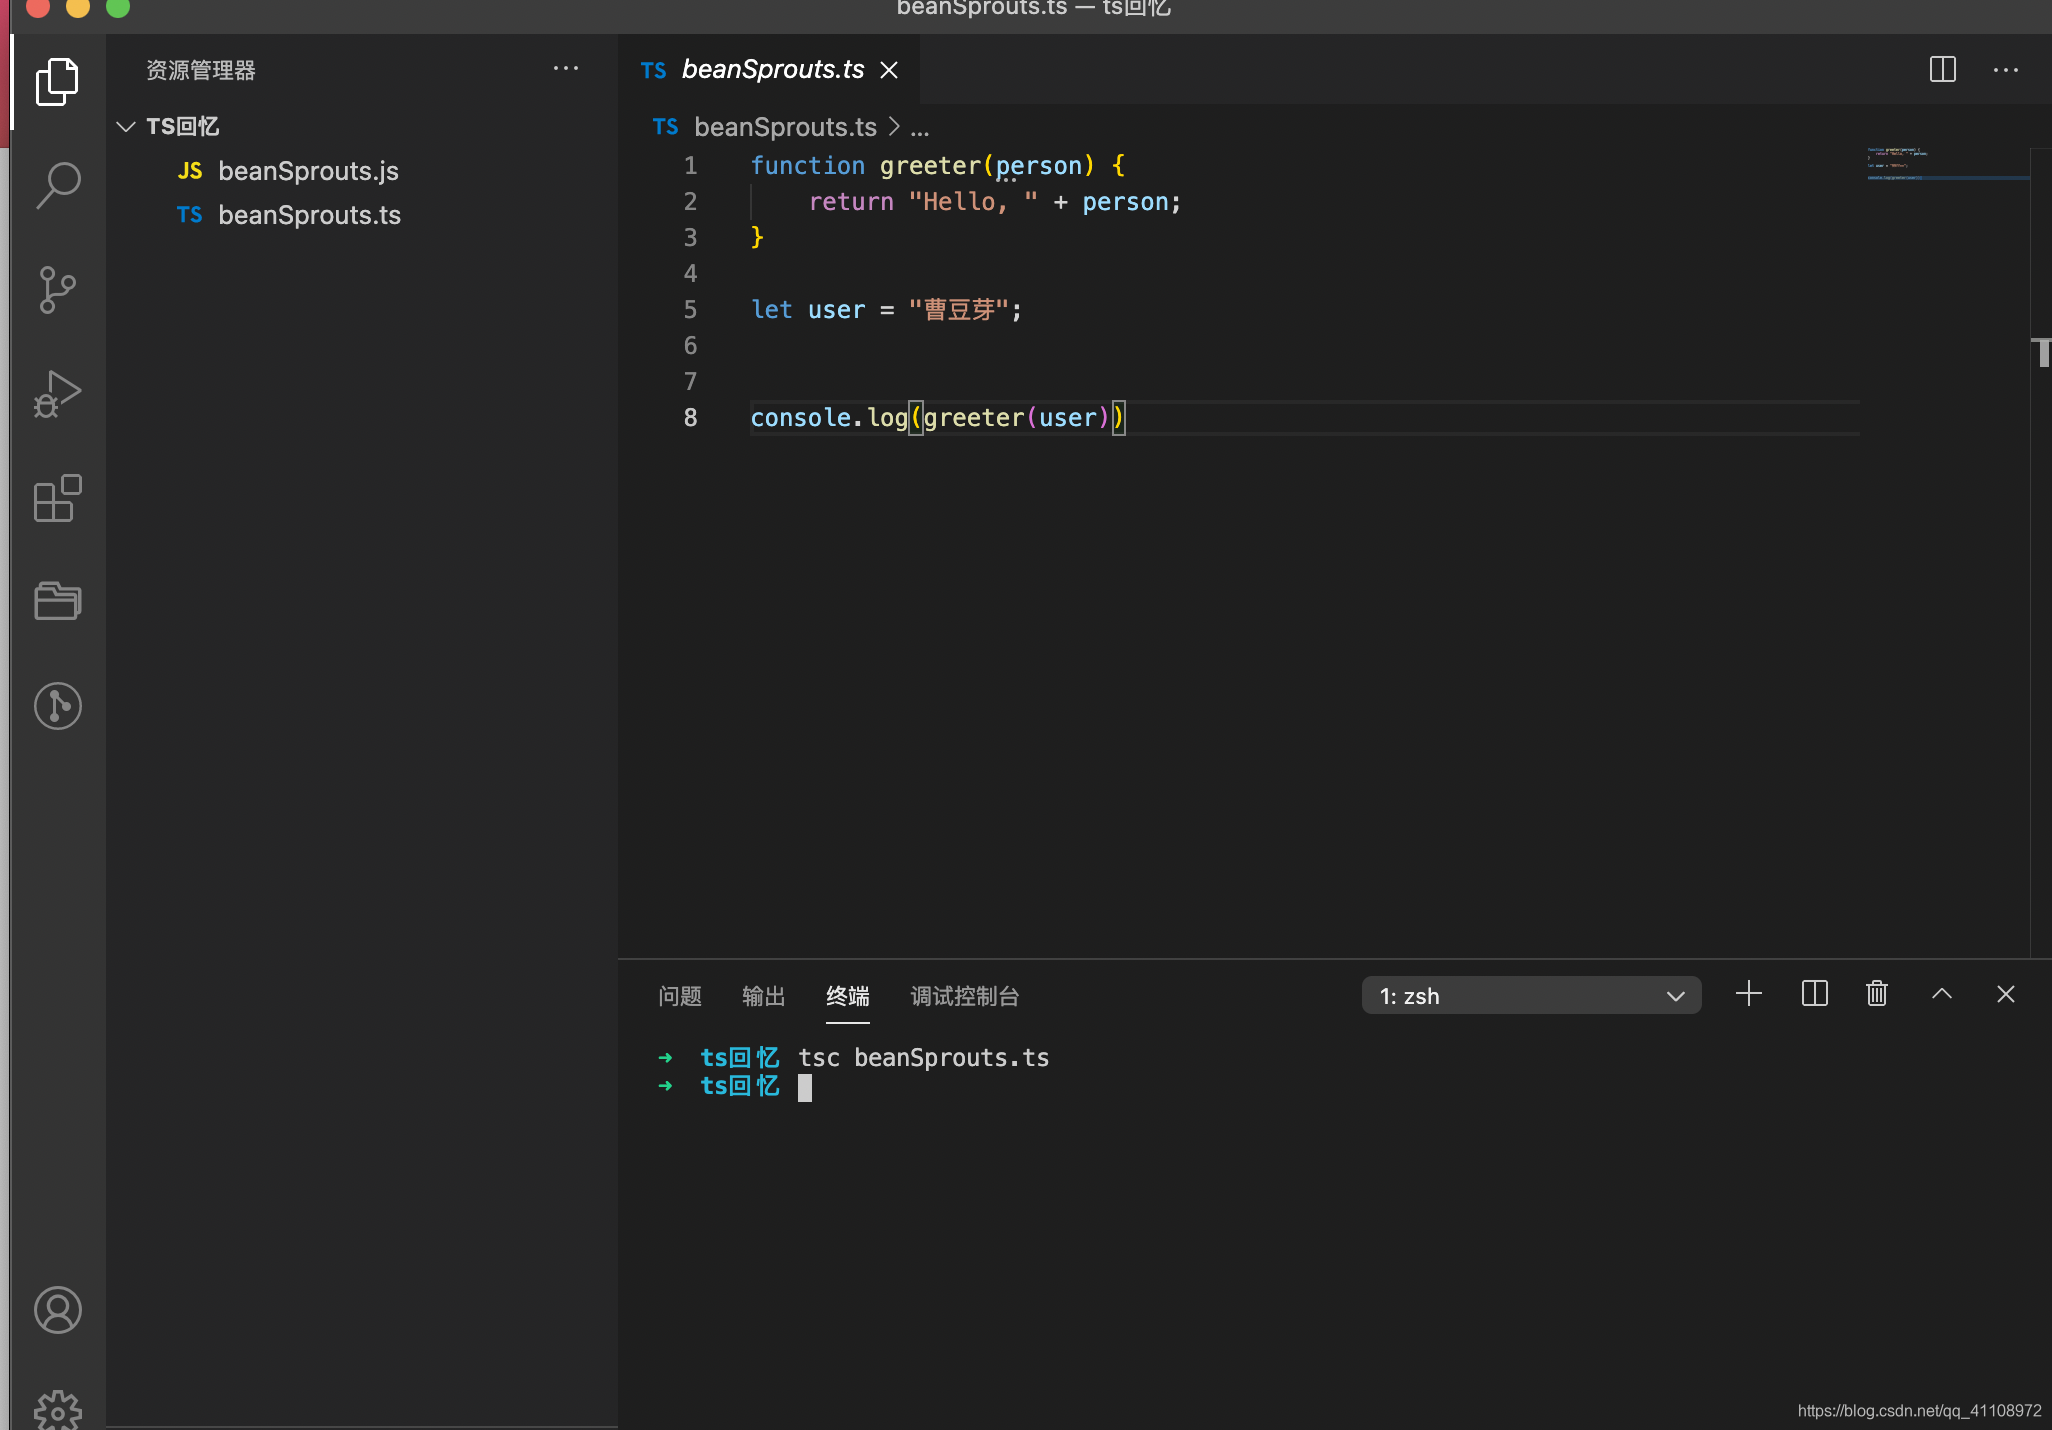Open the Extensions view
The image size is (2052, 1430).
click(57, 498)
